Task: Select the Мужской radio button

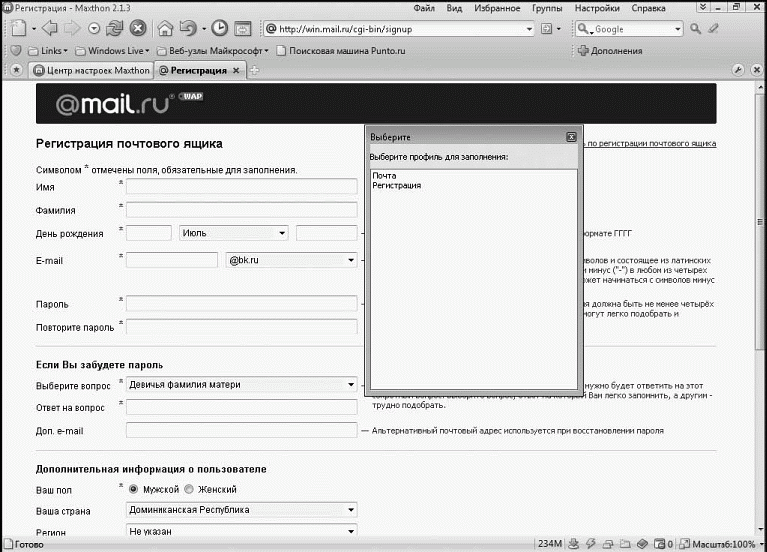Action: (133, 489)
